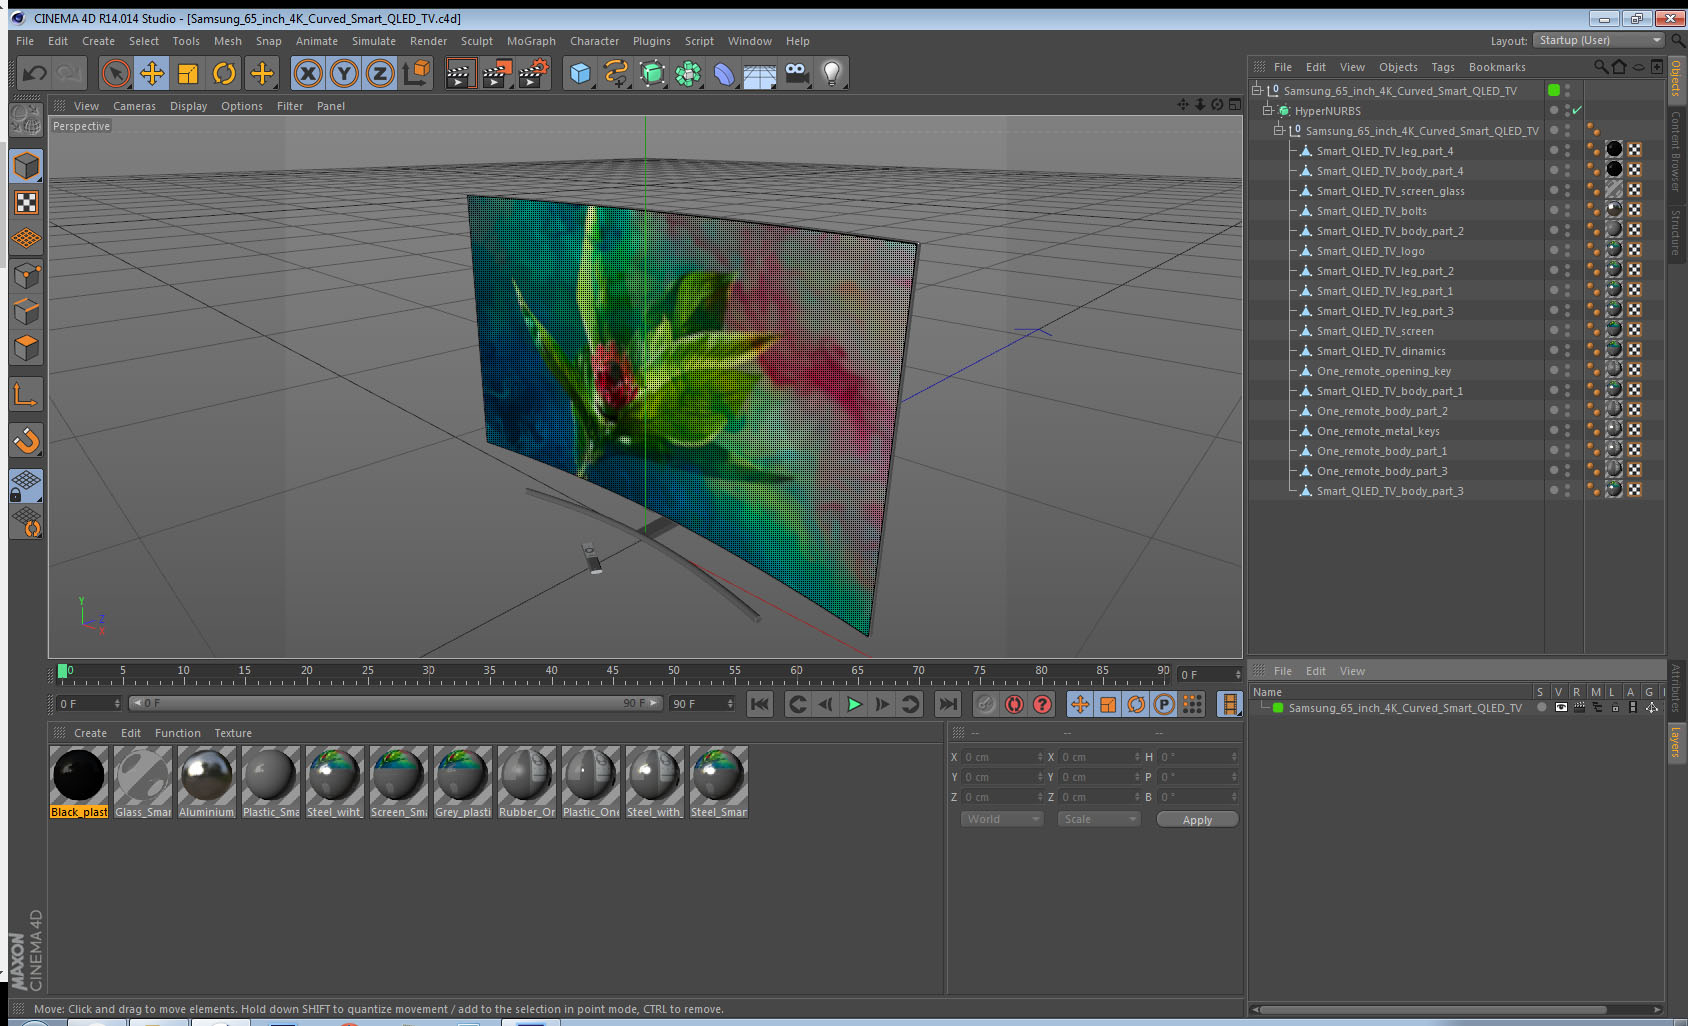Collapse the top Samsung_65_inch root object
This screenshot has height=1026, width=1688.
pos(1257,90)
